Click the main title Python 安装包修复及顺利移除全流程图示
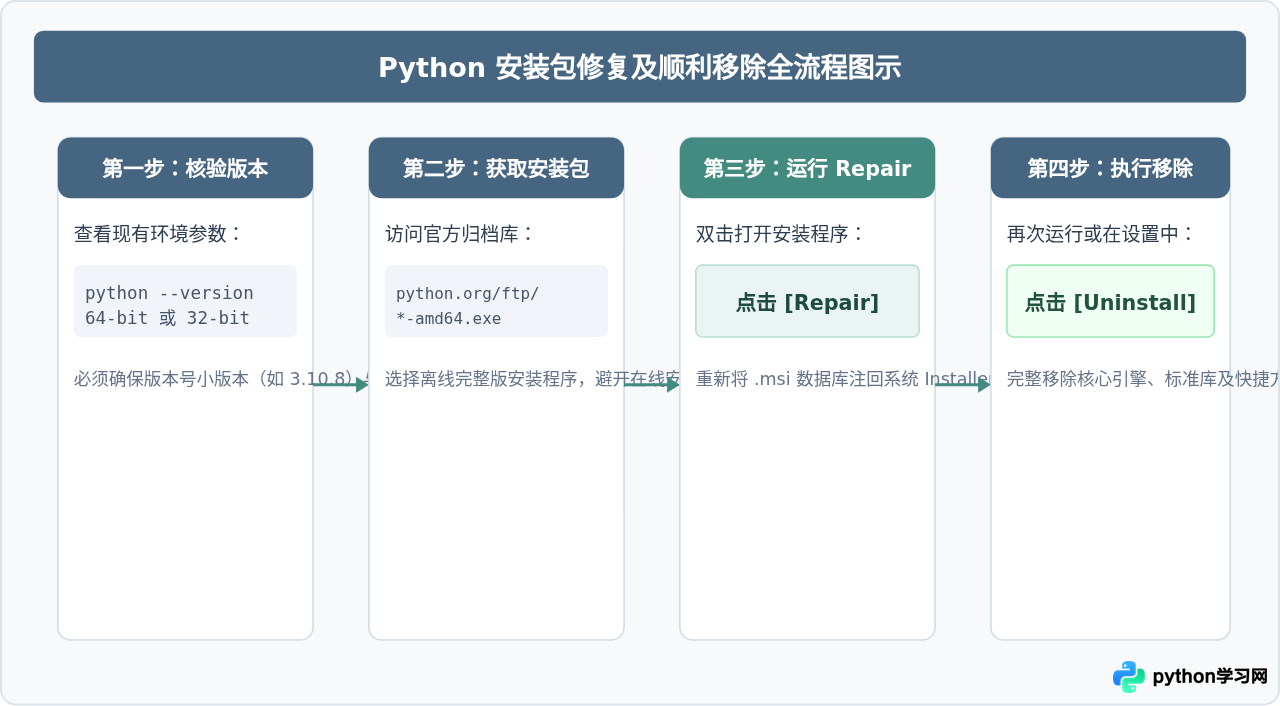This screenshot has height=706, width=1280. 640,67
